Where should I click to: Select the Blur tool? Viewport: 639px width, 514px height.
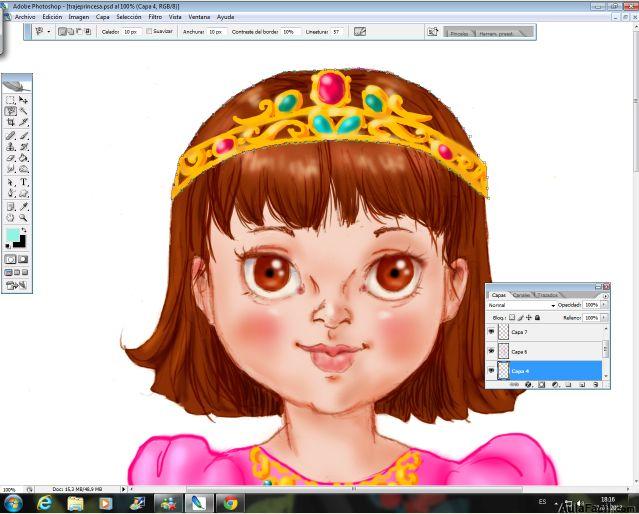tap(10, 169)
